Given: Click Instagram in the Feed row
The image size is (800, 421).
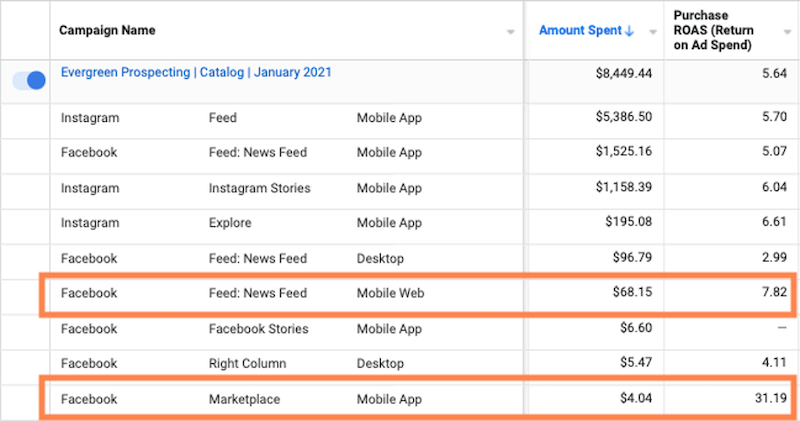Looking at the screenshot, I should click(x=90, y=118).
